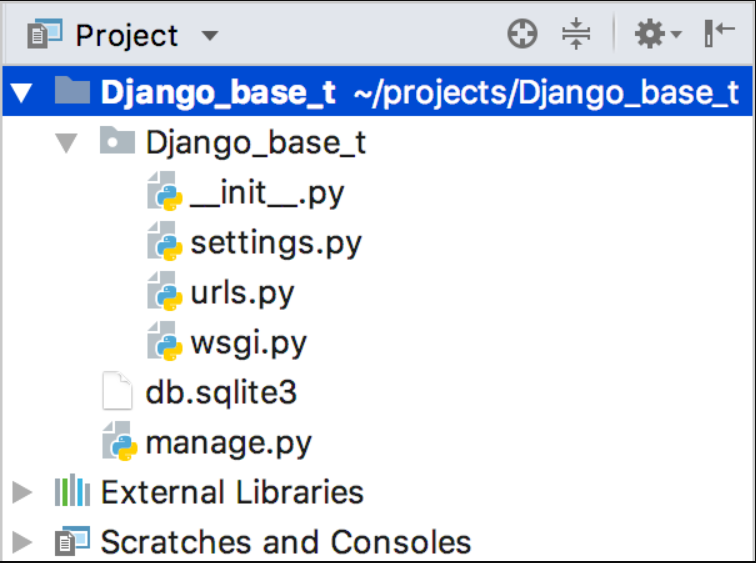Image resolution: width=756 pixels, height=563 pixels.
Task: Click the External Libraries bars icon
Action: click(72, 490)
